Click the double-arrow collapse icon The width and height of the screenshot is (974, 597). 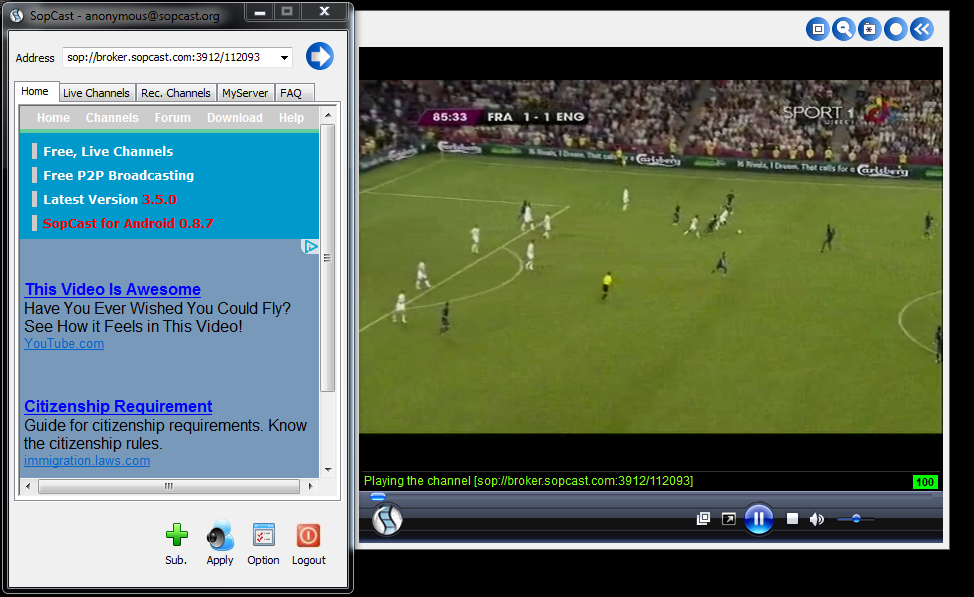[x=922, y=29]
